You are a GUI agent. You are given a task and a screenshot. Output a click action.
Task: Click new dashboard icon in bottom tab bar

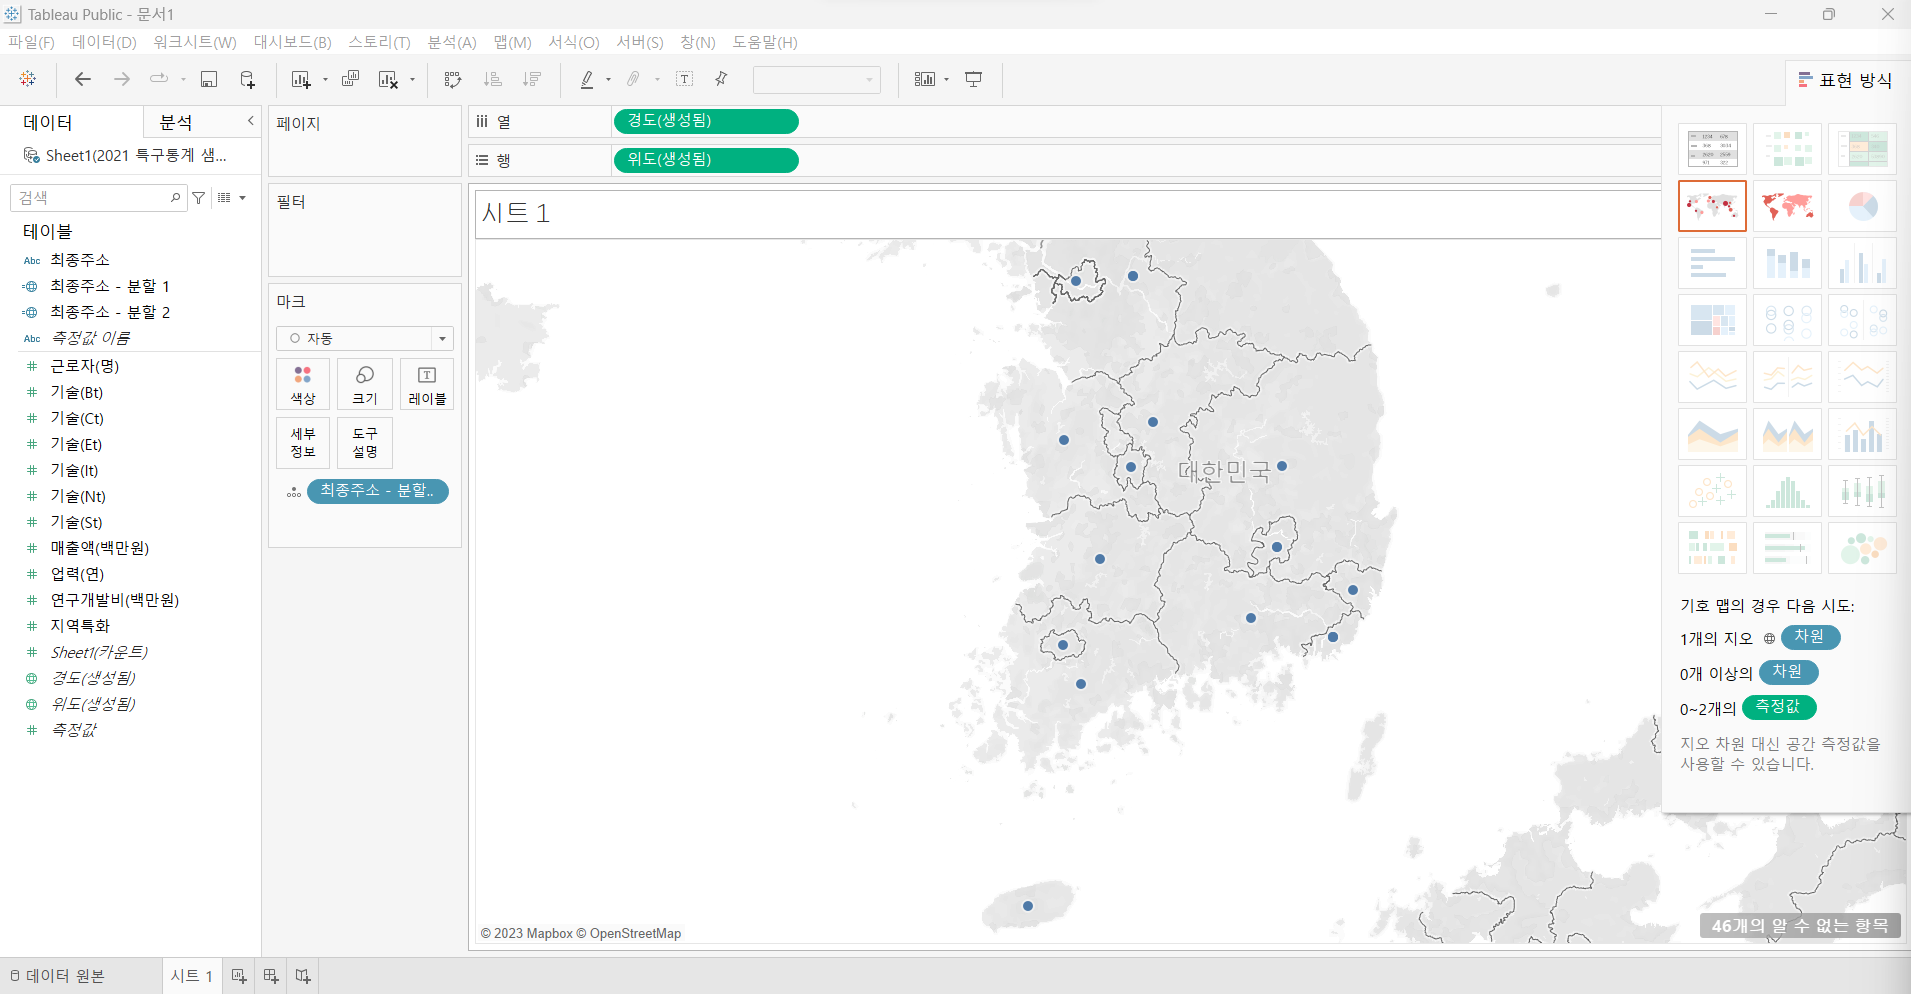pos(271,976)
